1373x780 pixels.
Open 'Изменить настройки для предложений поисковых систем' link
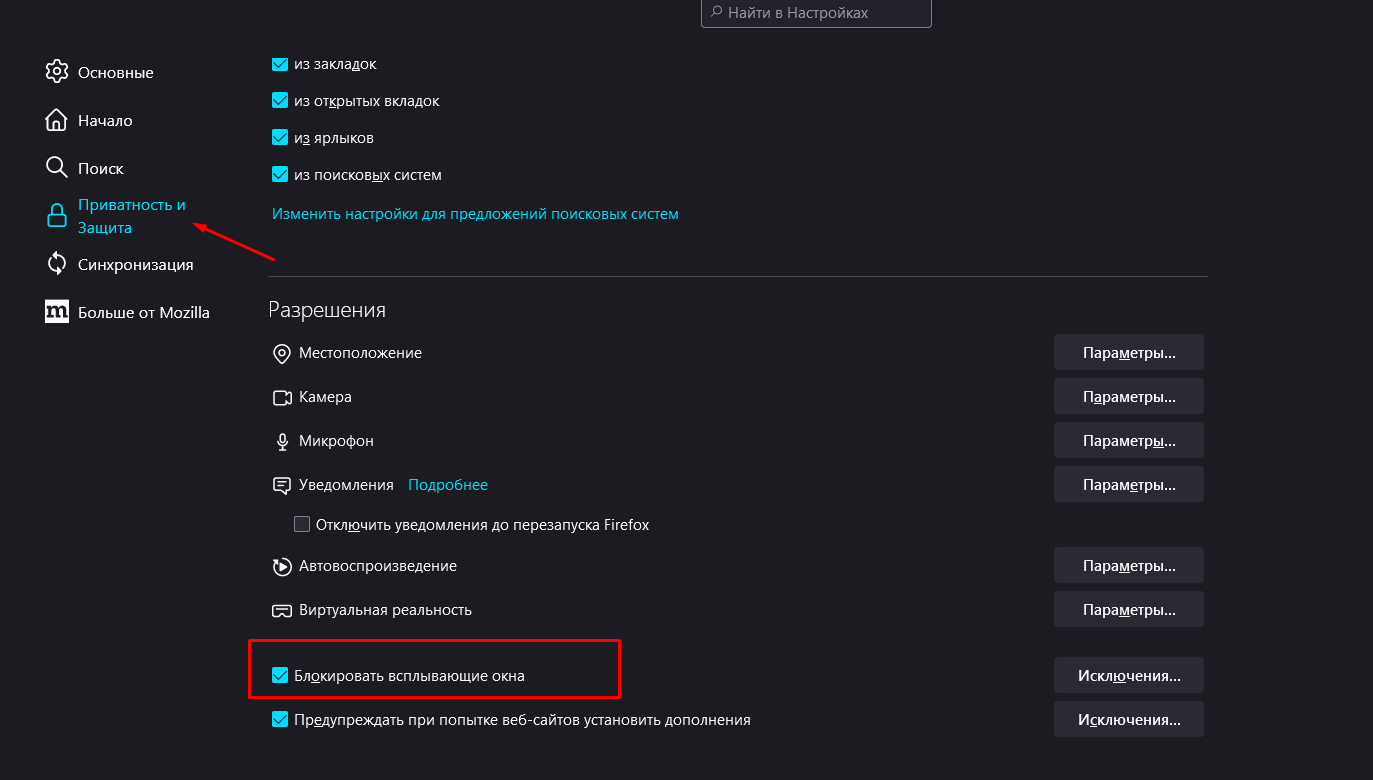coord(475,214)
